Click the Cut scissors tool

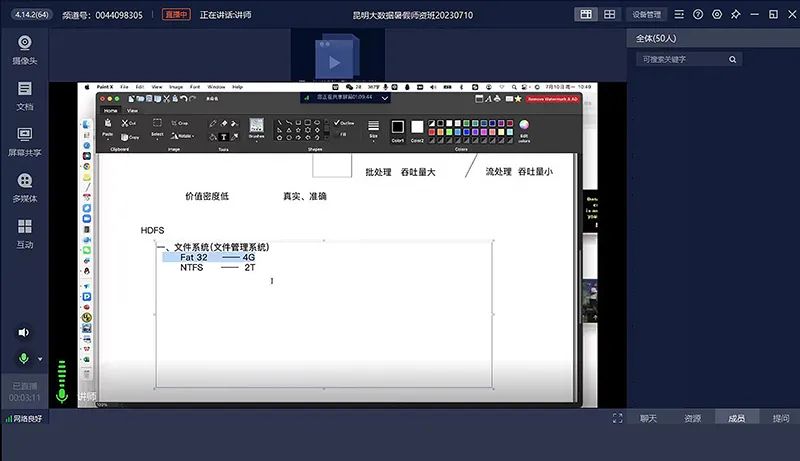129,123
